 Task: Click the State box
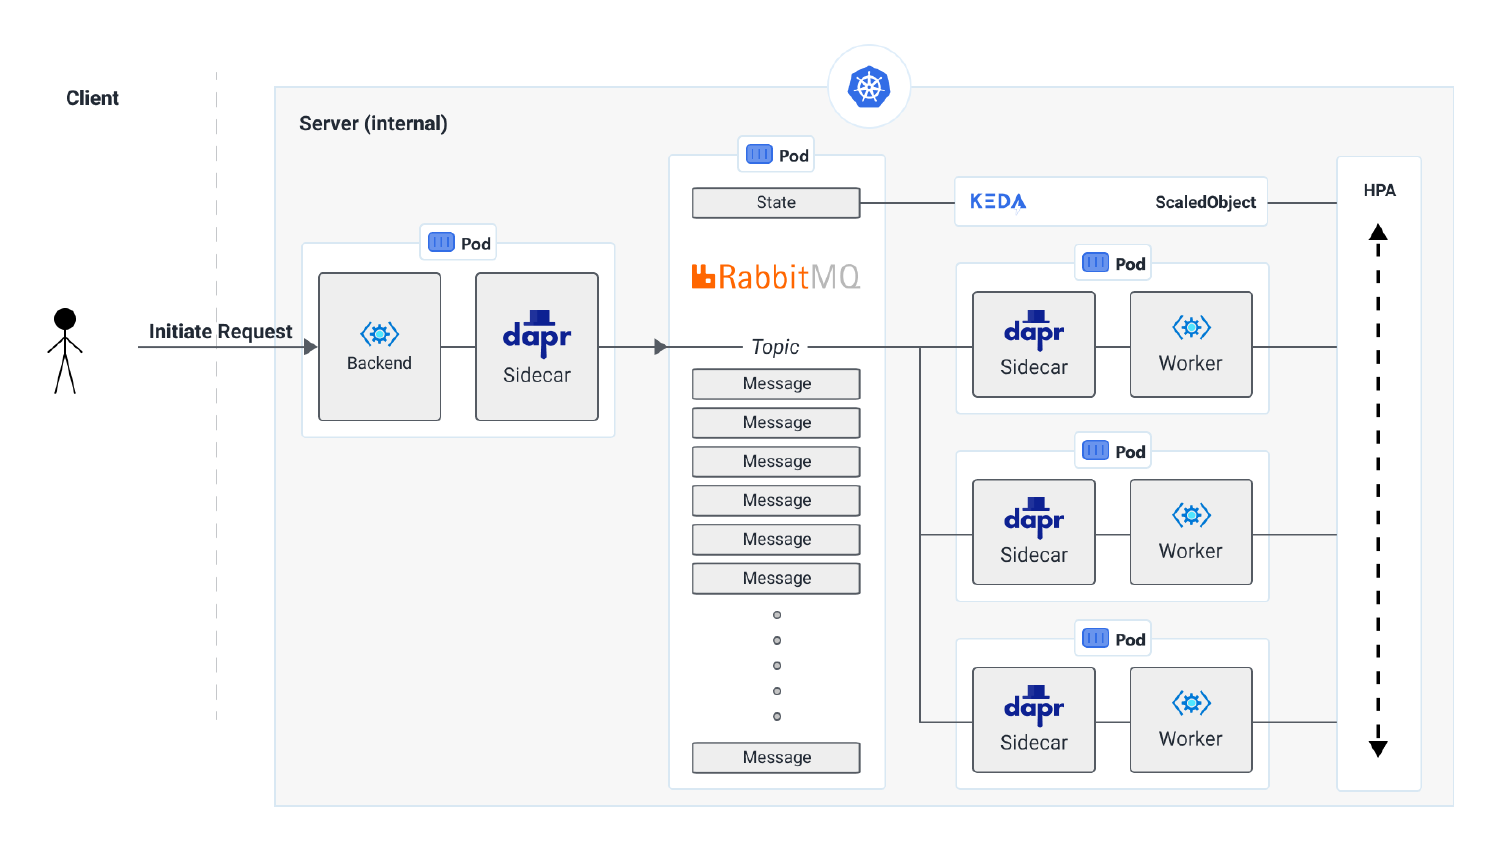776,203
